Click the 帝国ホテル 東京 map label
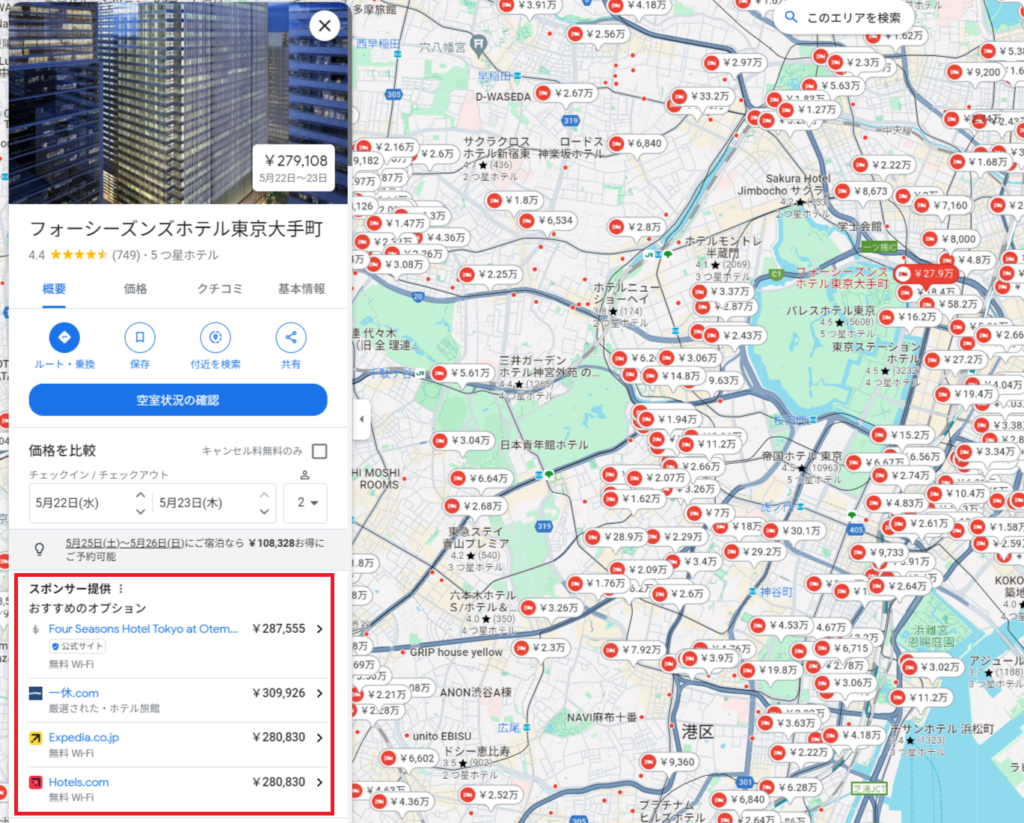 [802, 456]
